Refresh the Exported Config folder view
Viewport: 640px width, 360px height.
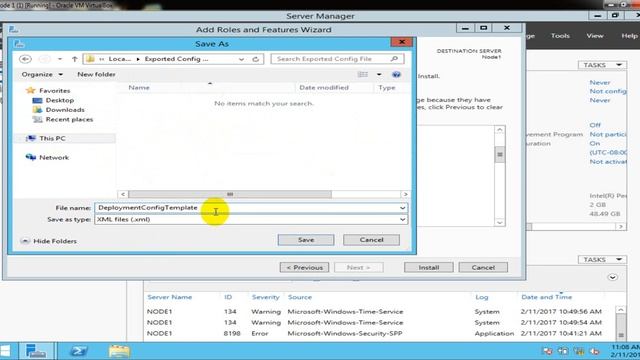[256, 59]
